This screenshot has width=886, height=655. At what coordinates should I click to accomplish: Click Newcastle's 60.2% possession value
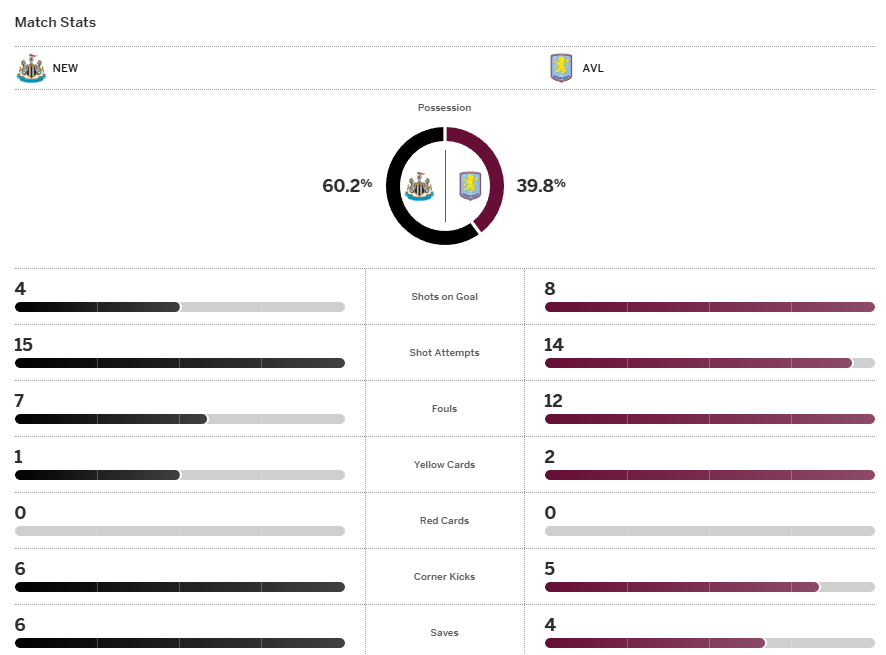pos(347,185)
